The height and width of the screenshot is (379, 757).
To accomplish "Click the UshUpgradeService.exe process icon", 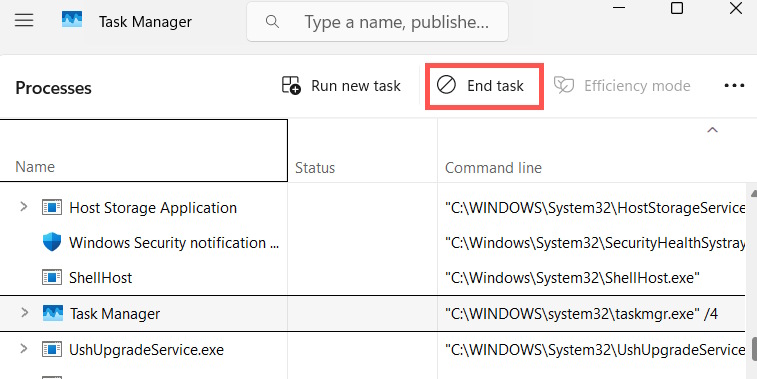I will pos(52,349).
